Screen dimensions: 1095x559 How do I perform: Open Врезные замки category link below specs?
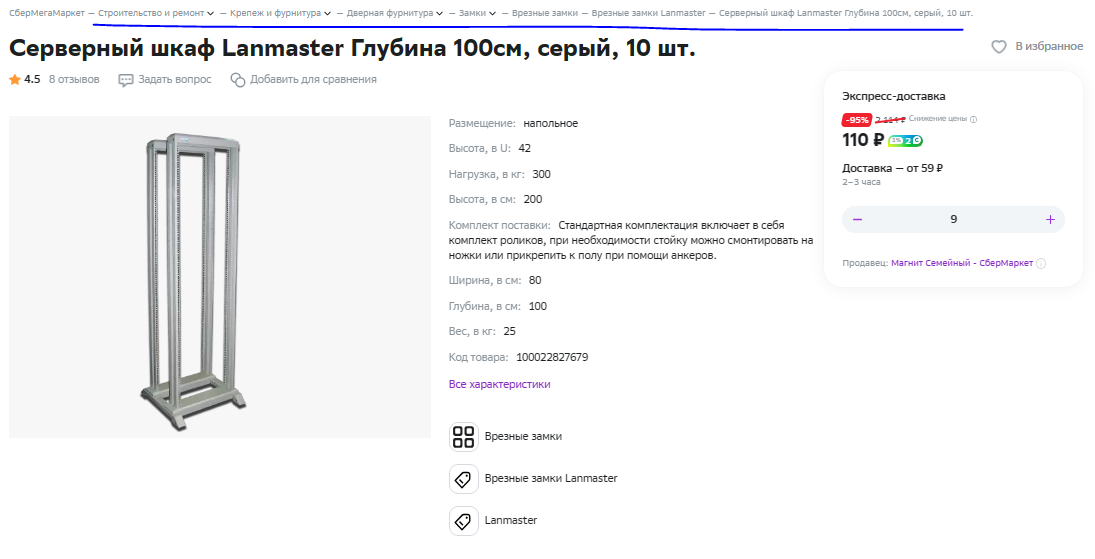tap(523, 437)
